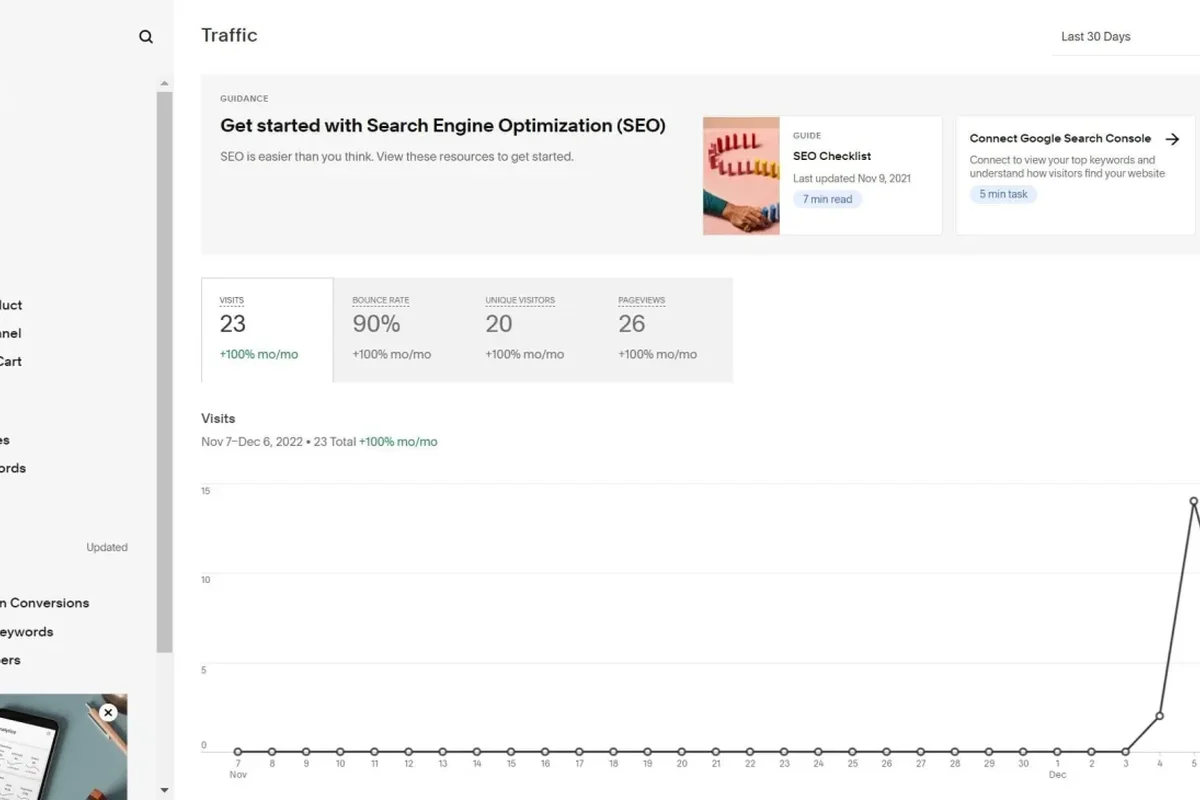Click the "Nov 7–Dec 6, 2022" date range text
The image size is (1200, 800).
[x=254, y=442]
